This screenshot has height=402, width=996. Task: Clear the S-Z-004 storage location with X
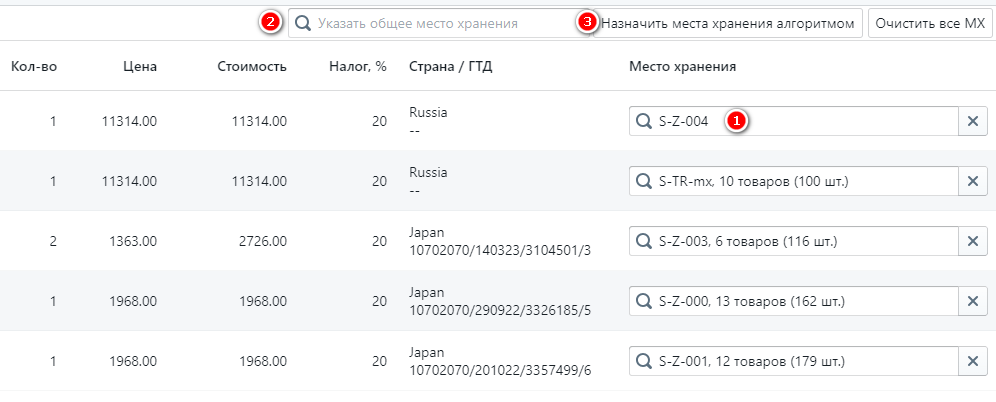(972, 121)
